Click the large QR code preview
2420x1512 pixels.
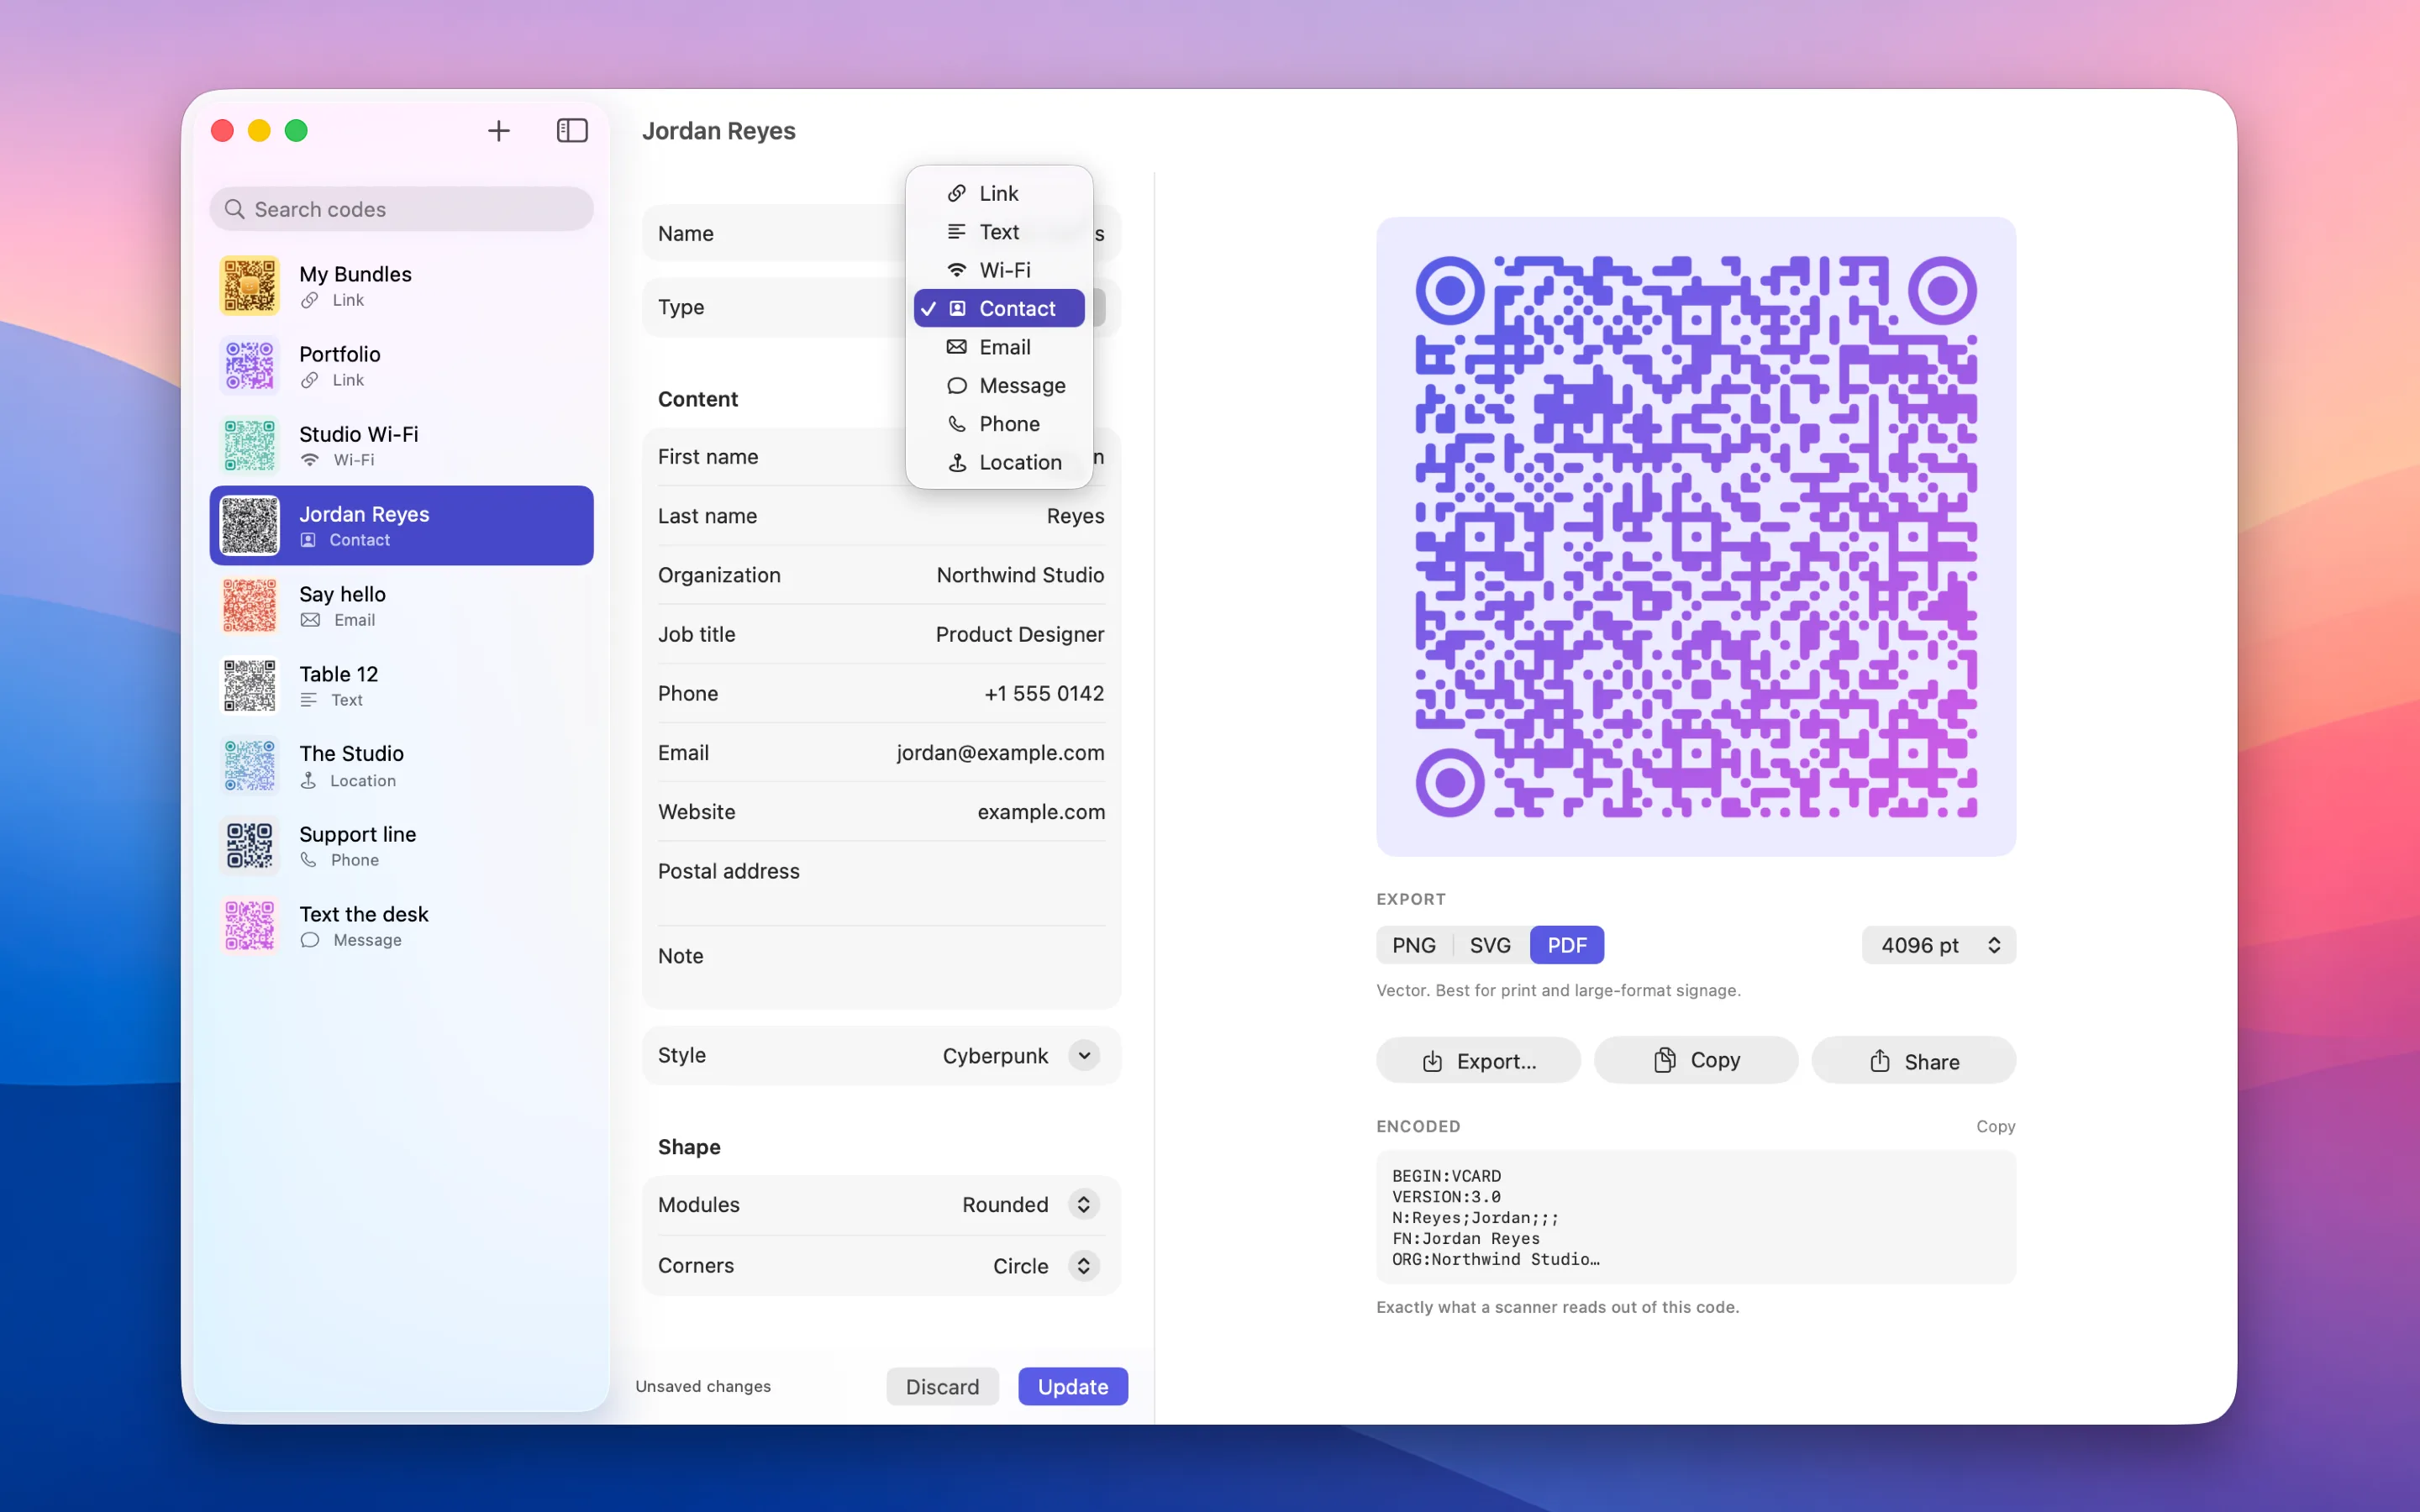[1696, 536]
